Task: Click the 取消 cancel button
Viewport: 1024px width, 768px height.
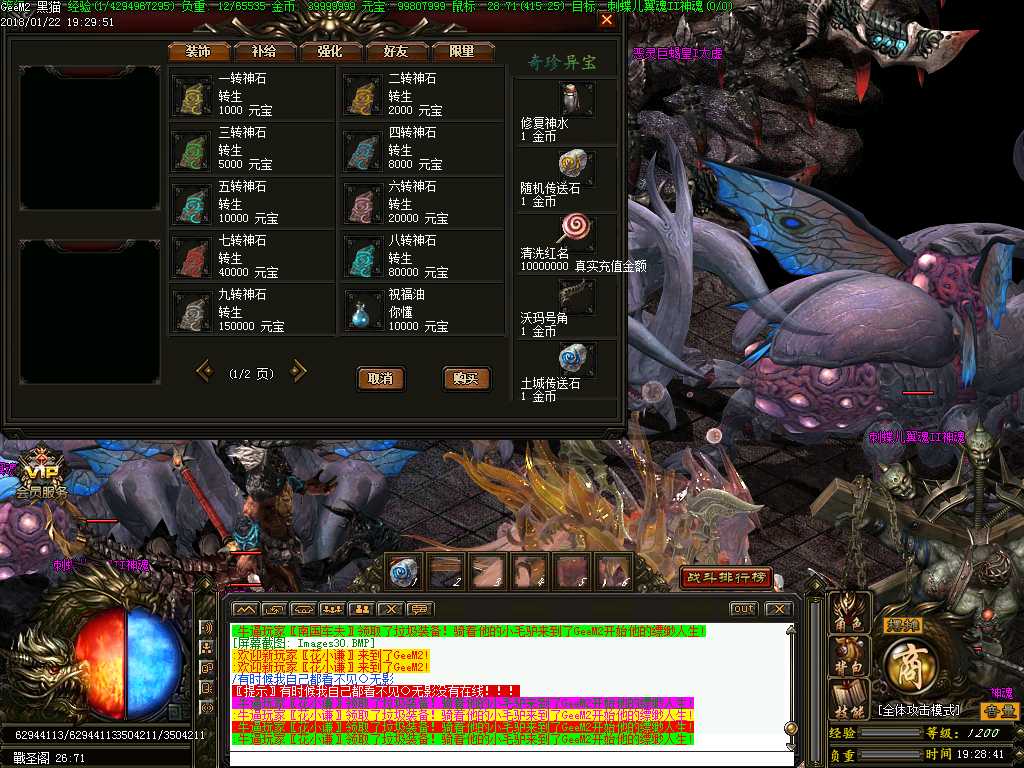Action: tap(381, 378)
